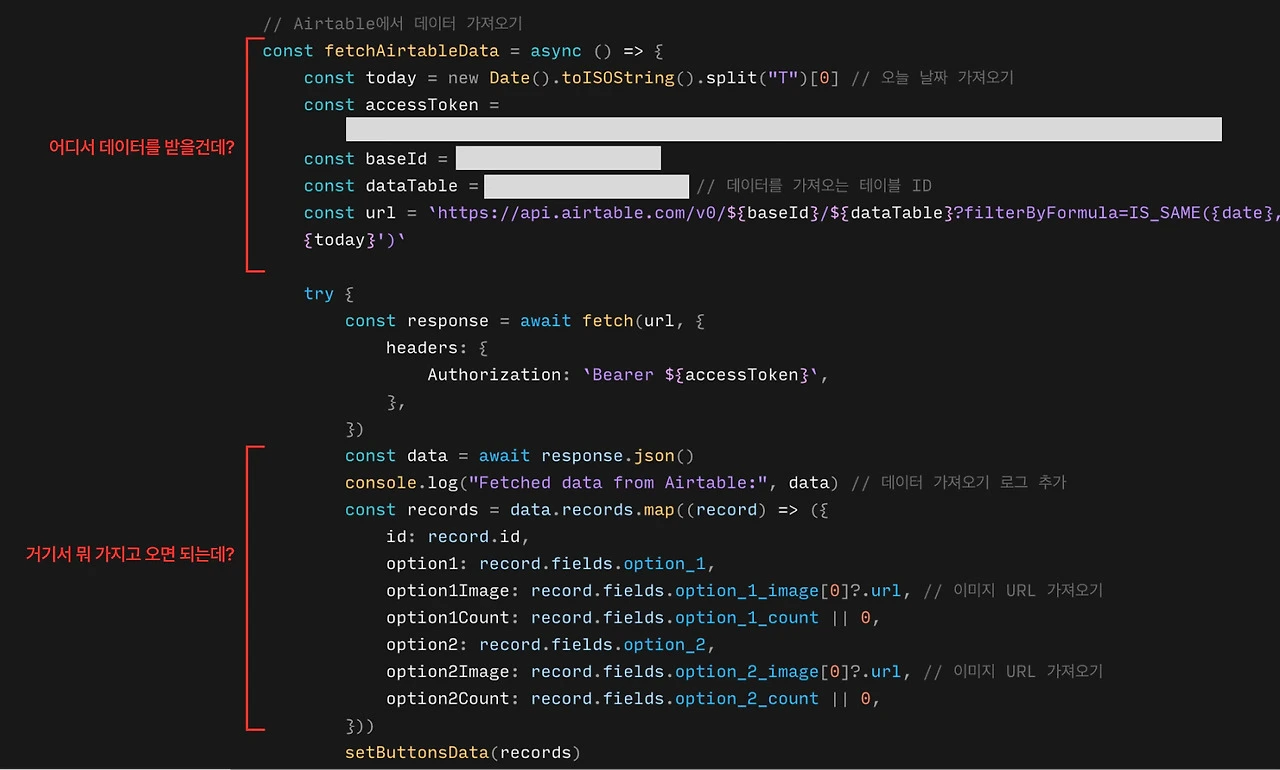Image resolution: width=1280 pixels, height=770 pixels.
Task: Click the "id: record.id," line
Action: click(458, 537)
